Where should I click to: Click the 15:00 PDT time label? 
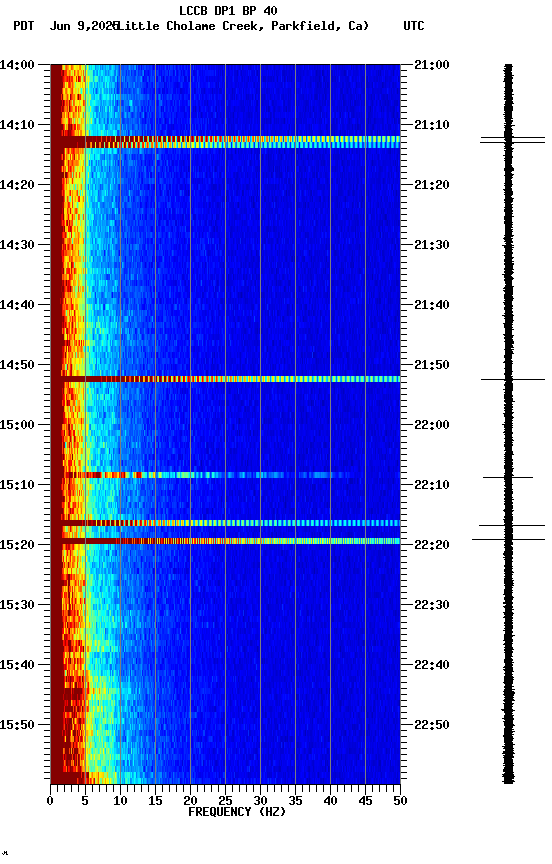(x=17, y=425)
